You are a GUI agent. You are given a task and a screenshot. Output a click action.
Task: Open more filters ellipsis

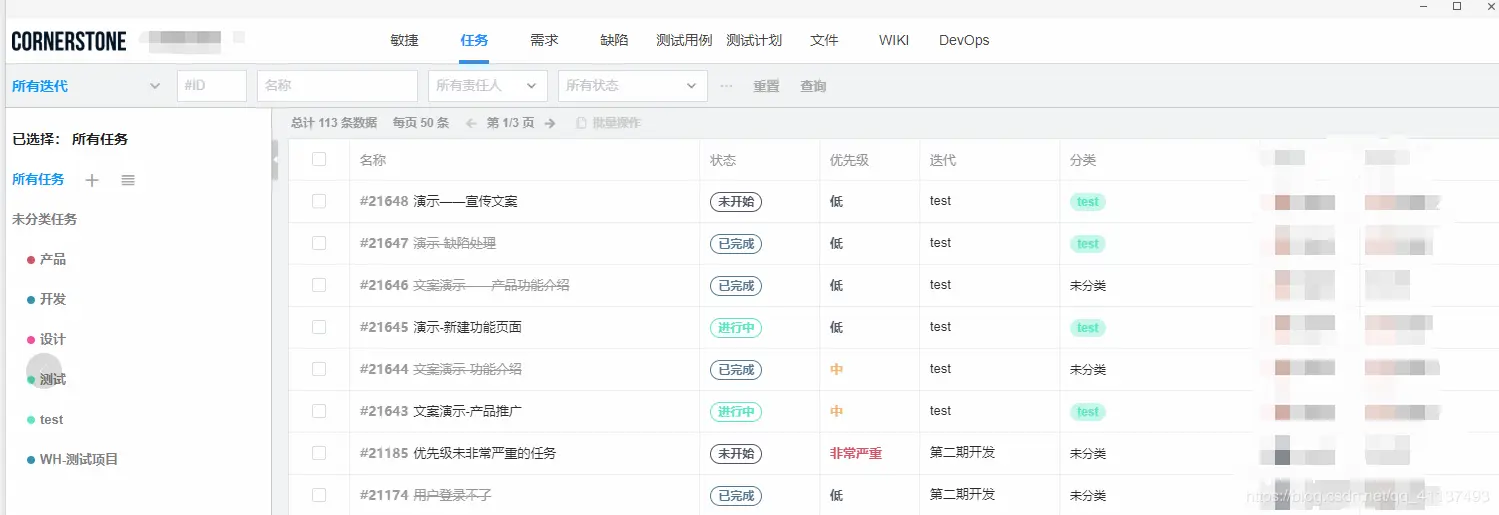pos(726,86)
